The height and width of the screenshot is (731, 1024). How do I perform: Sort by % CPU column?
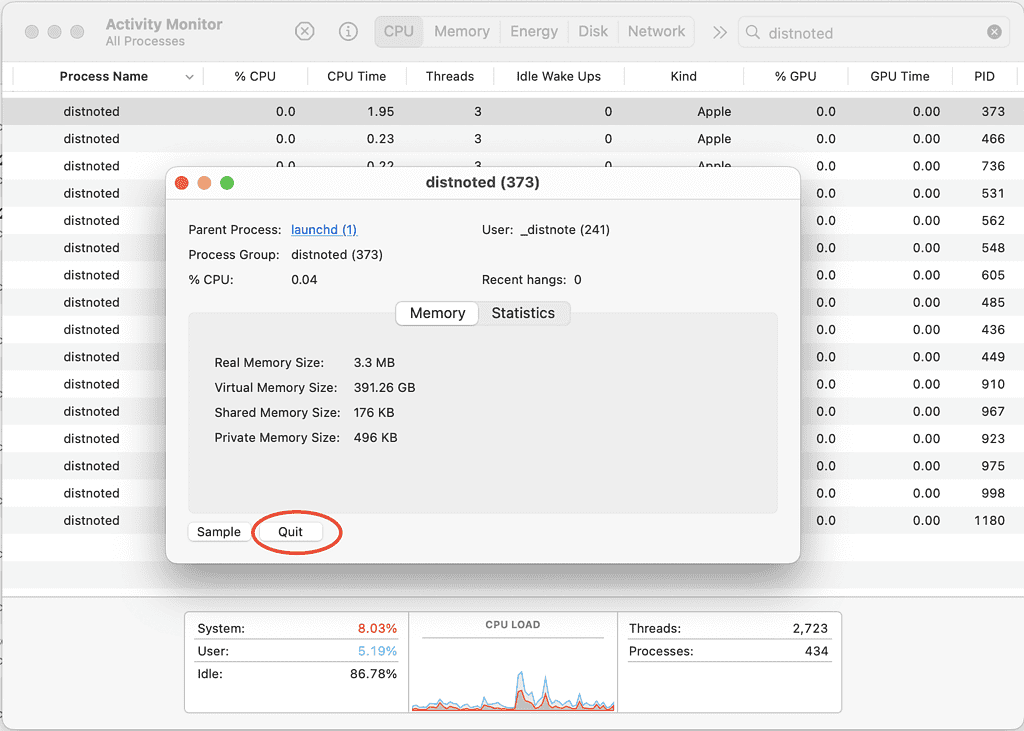[255, 76]
